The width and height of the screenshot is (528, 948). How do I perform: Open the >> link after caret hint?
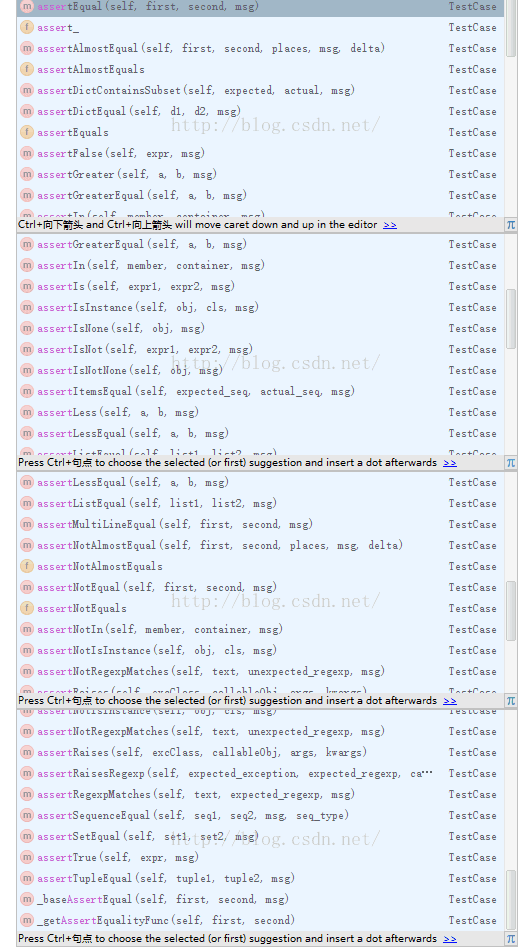click(390, 225)
